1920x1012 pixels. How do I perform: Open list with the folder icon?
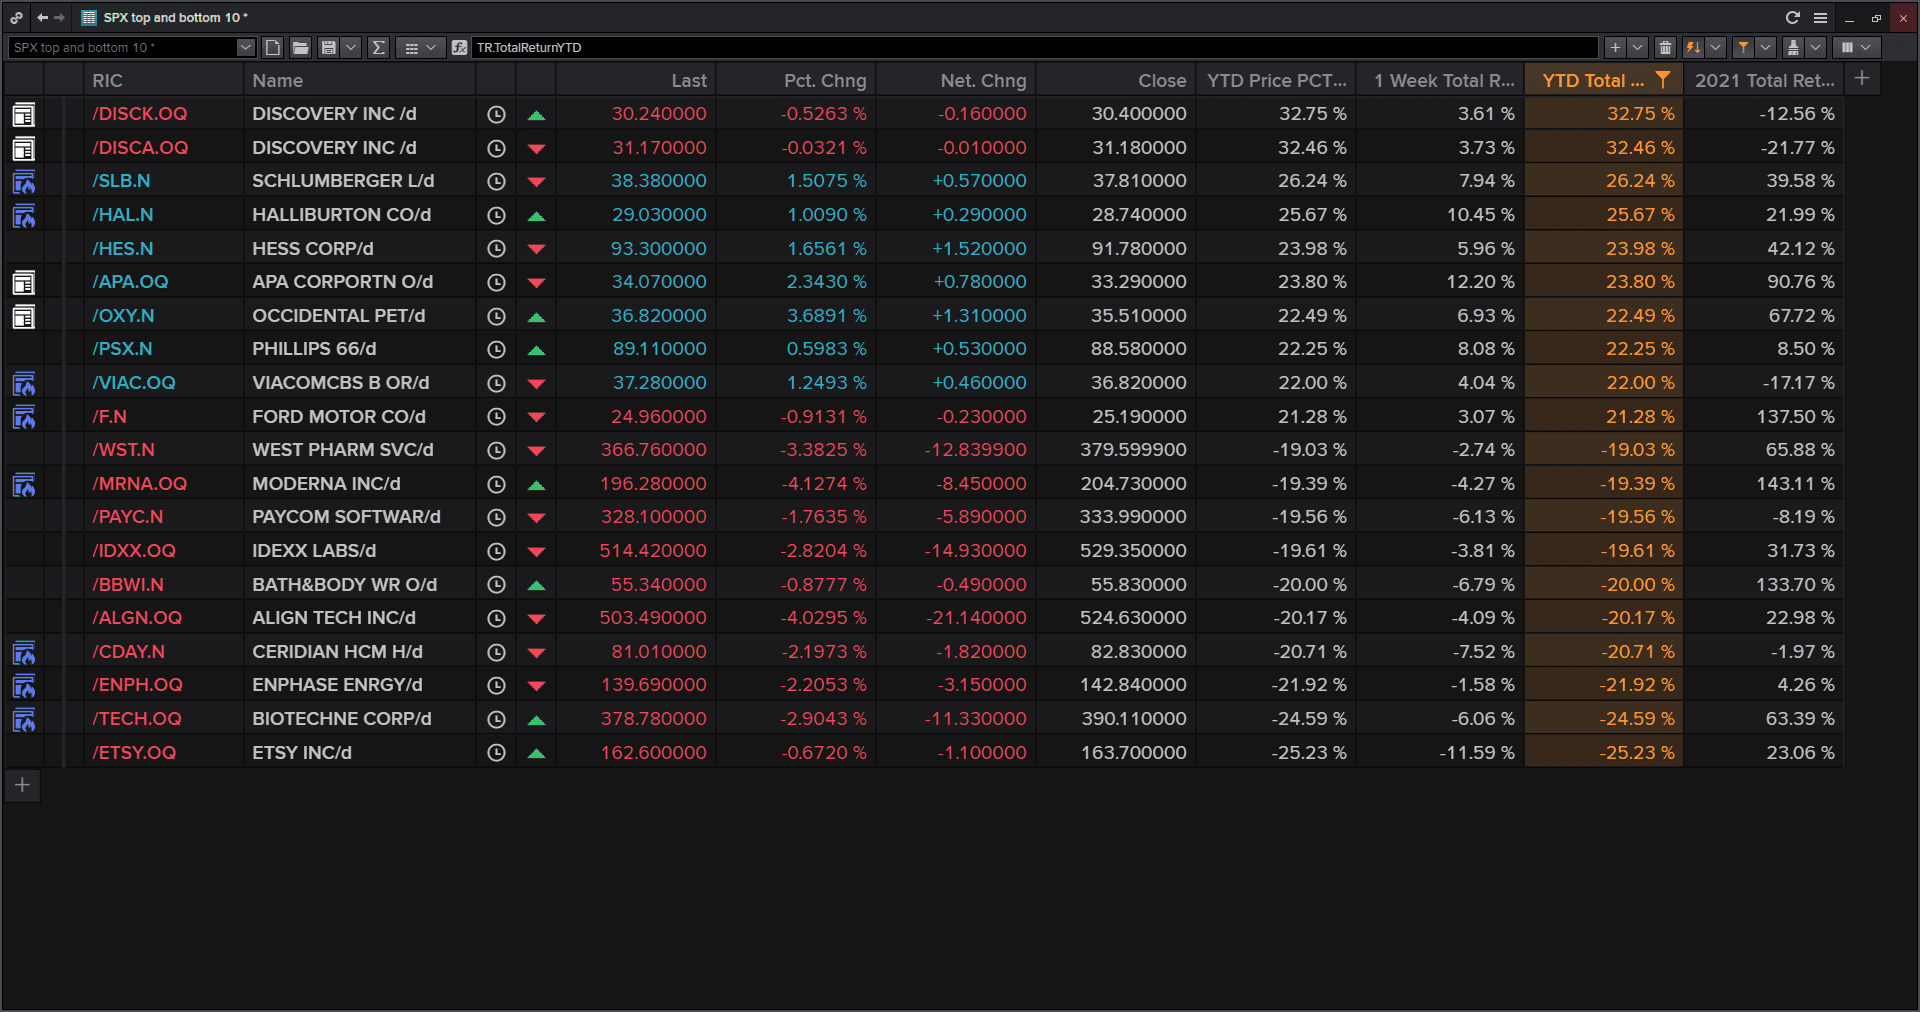[x=300, y=47]
